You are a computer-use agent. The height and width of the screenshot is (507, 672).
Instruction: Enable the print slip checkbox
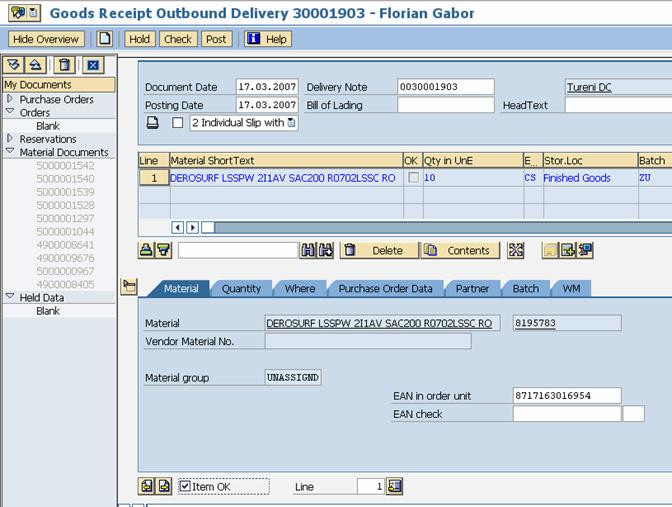click(177, 123)
